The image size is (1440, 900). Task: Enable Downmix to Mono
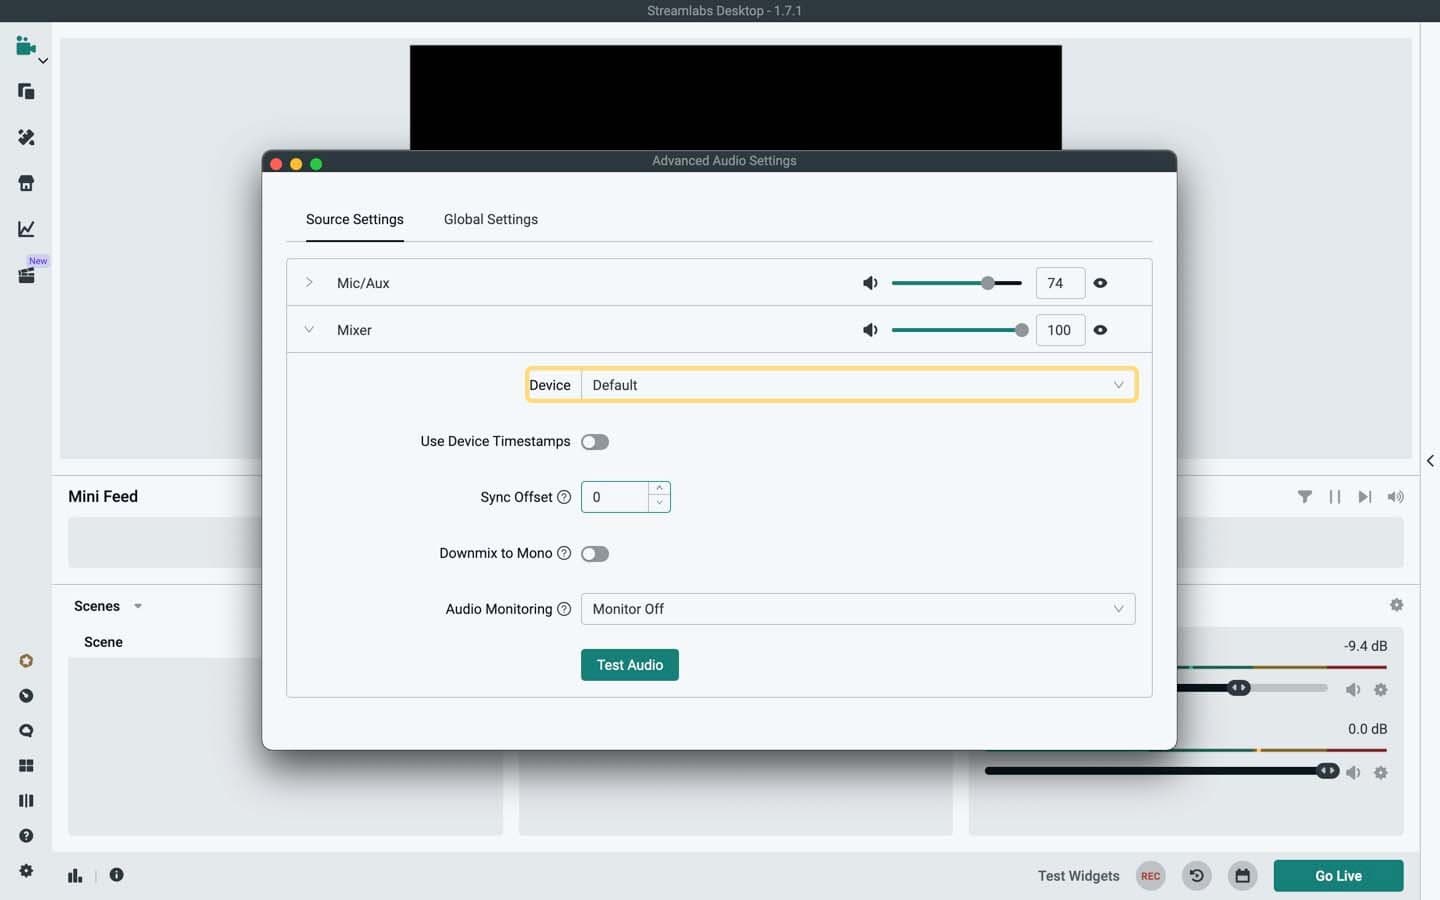point(595,553)
